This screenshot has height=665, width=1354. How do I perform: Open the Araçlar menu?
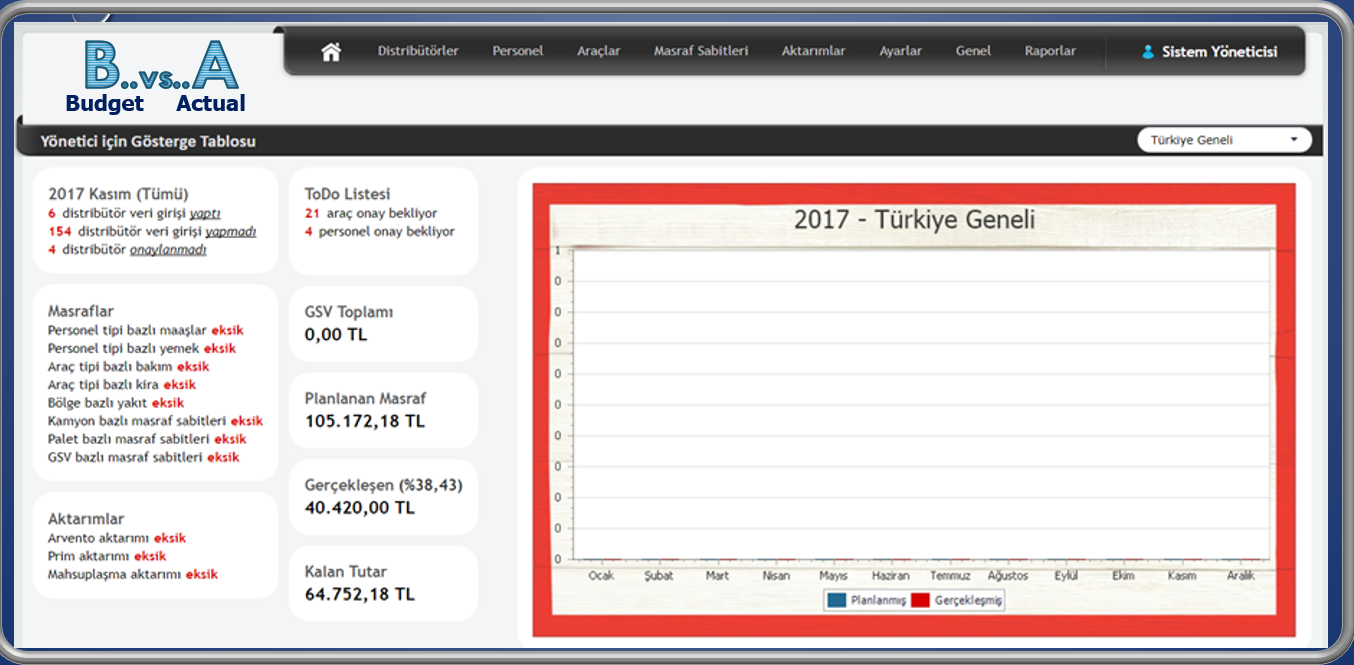coord(599,51)
